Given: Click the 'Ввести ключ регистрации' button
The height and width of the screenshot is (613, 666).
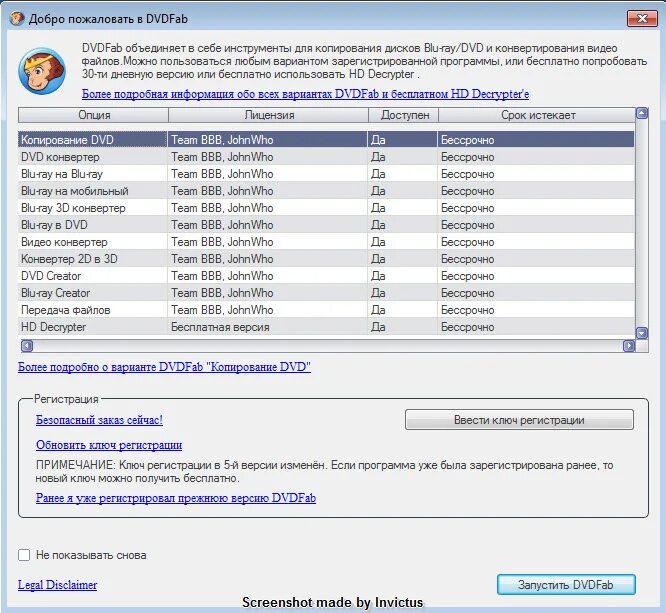Looking at the screenshot, I should click(x=519, y=420).
